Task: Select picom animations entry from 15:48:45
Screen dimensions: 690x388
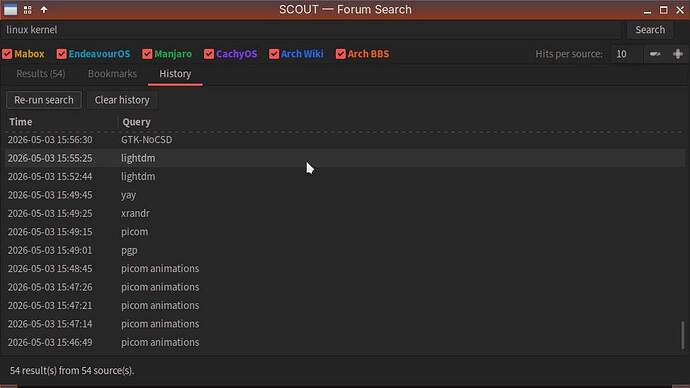Action: click(x=345, y=269)
